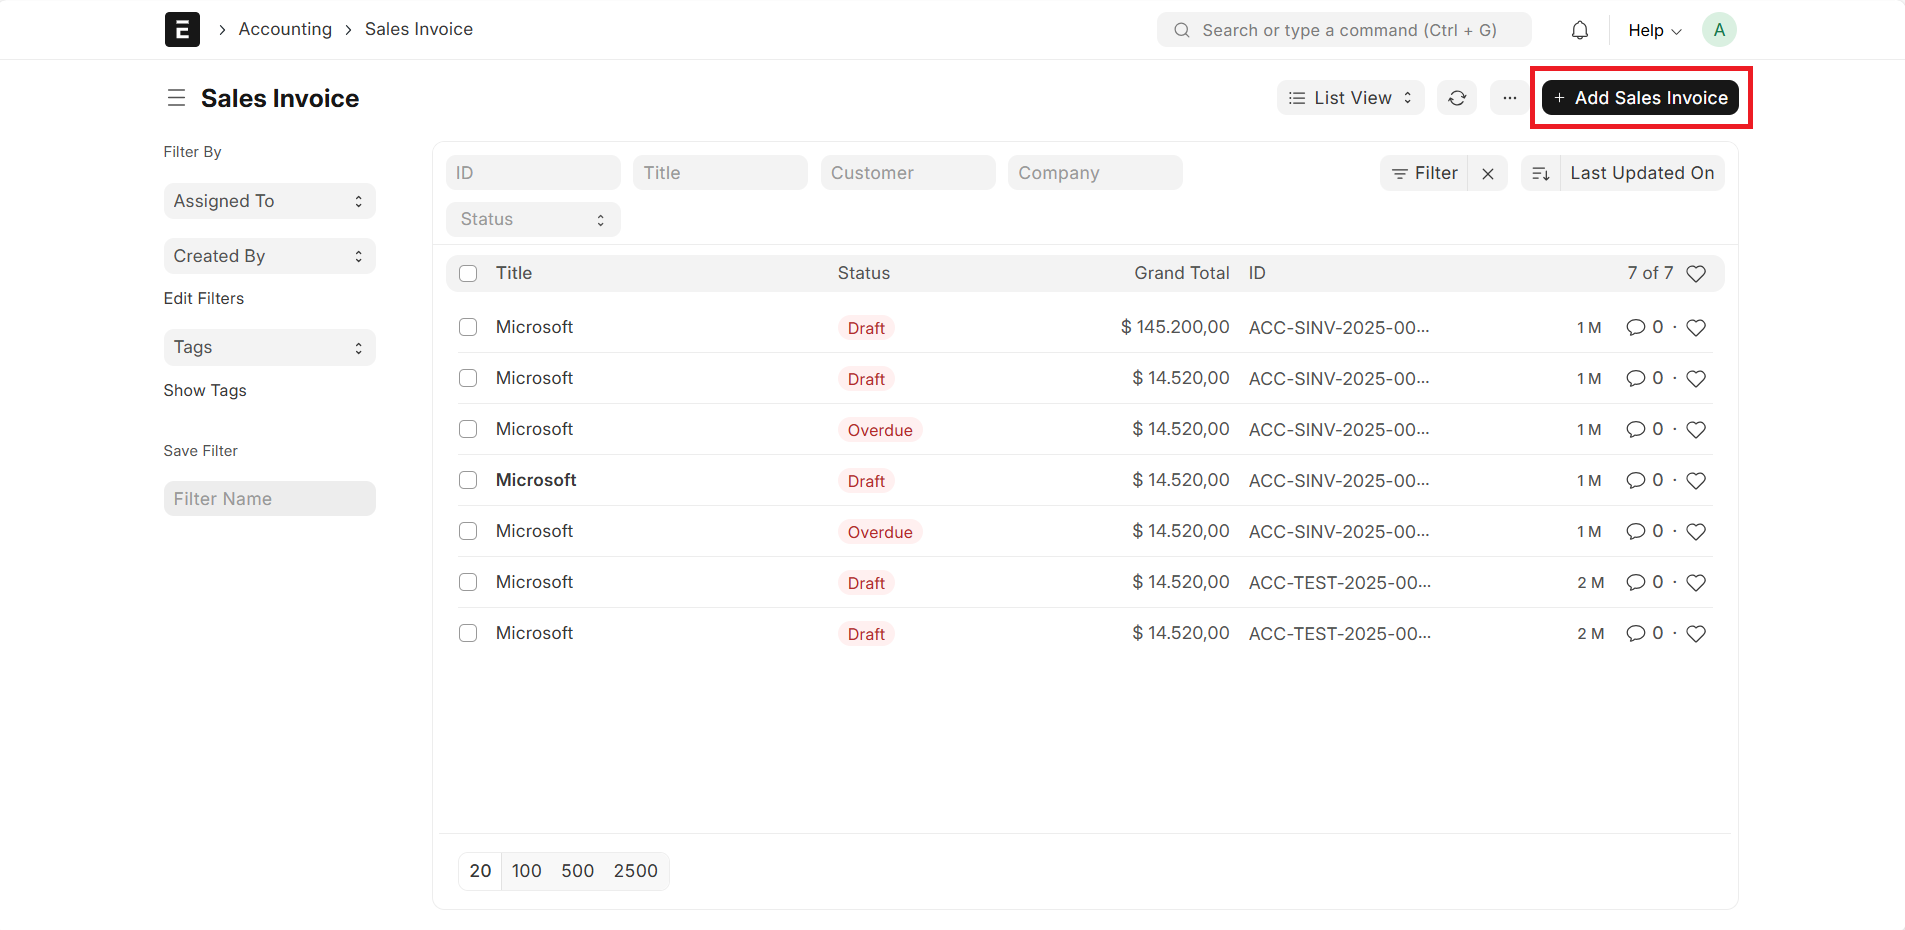The image size is (1905, 930).
Task: Clear active filters with the X icon
Action: 1488,172
